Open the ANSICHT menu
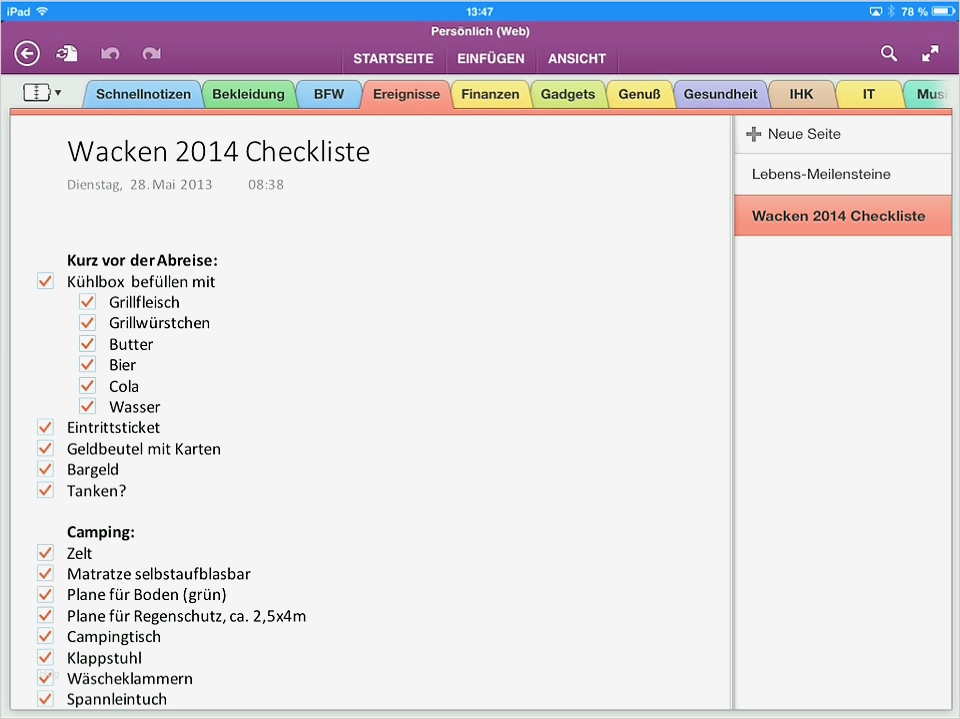 pyautogui.click(x=577, y=58)
